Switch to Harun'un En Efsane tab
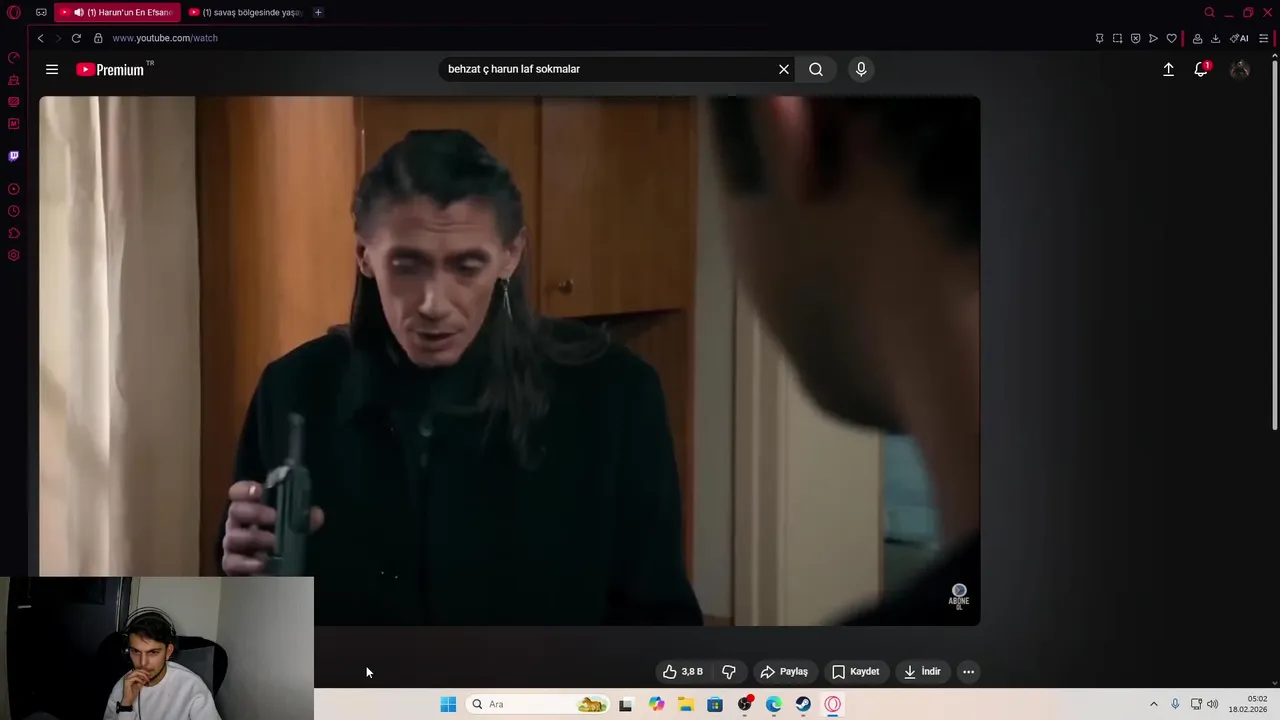 (x=118, y=12)
